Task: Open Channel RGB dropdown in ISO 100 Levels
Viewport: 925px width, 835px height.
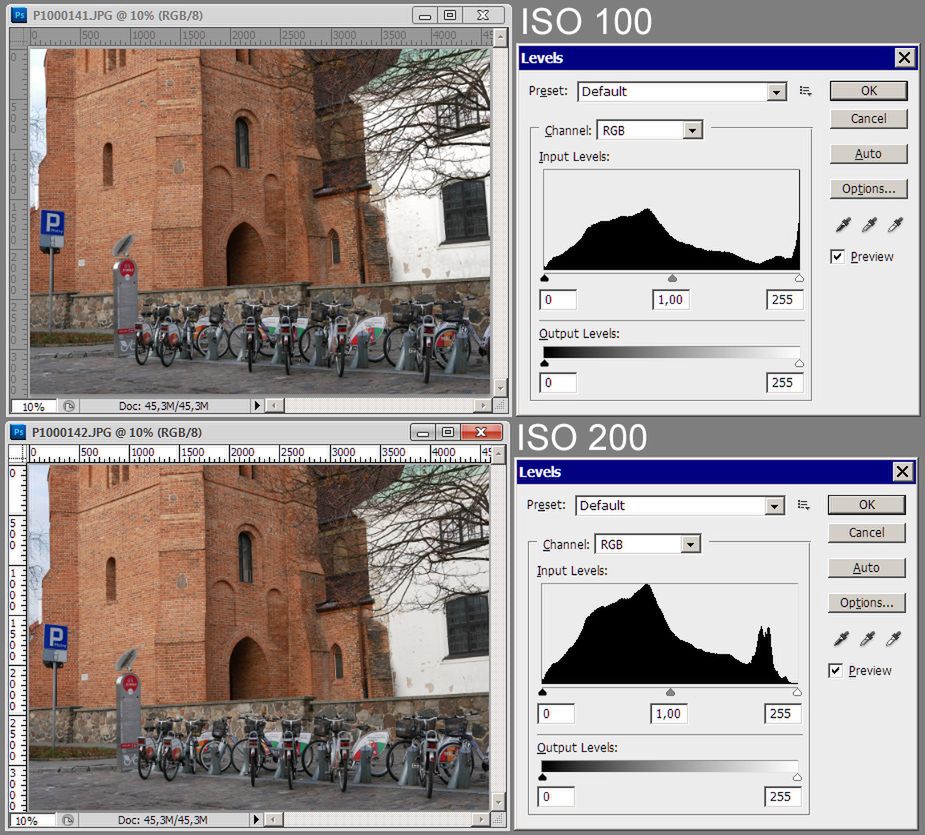Action: [x=693, y=130]
